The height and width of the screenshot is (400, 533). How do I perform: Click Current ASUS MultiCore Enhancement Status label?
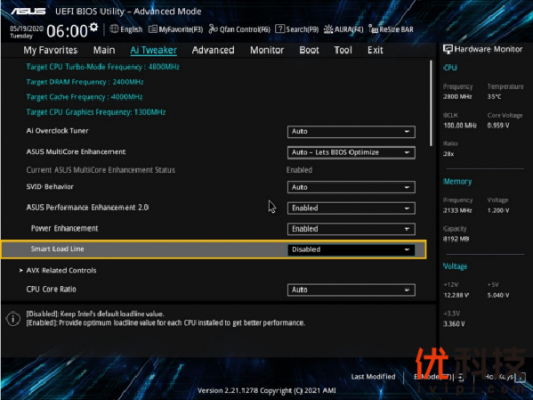point(101,170)
